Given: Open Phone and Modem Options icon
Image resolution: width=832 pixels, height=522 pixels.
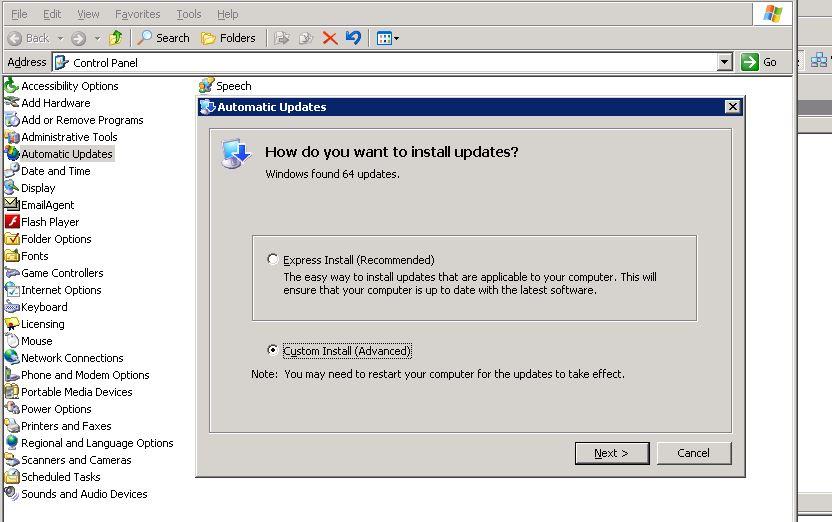Looking at the screenshot, I should (x=12, y=375).
